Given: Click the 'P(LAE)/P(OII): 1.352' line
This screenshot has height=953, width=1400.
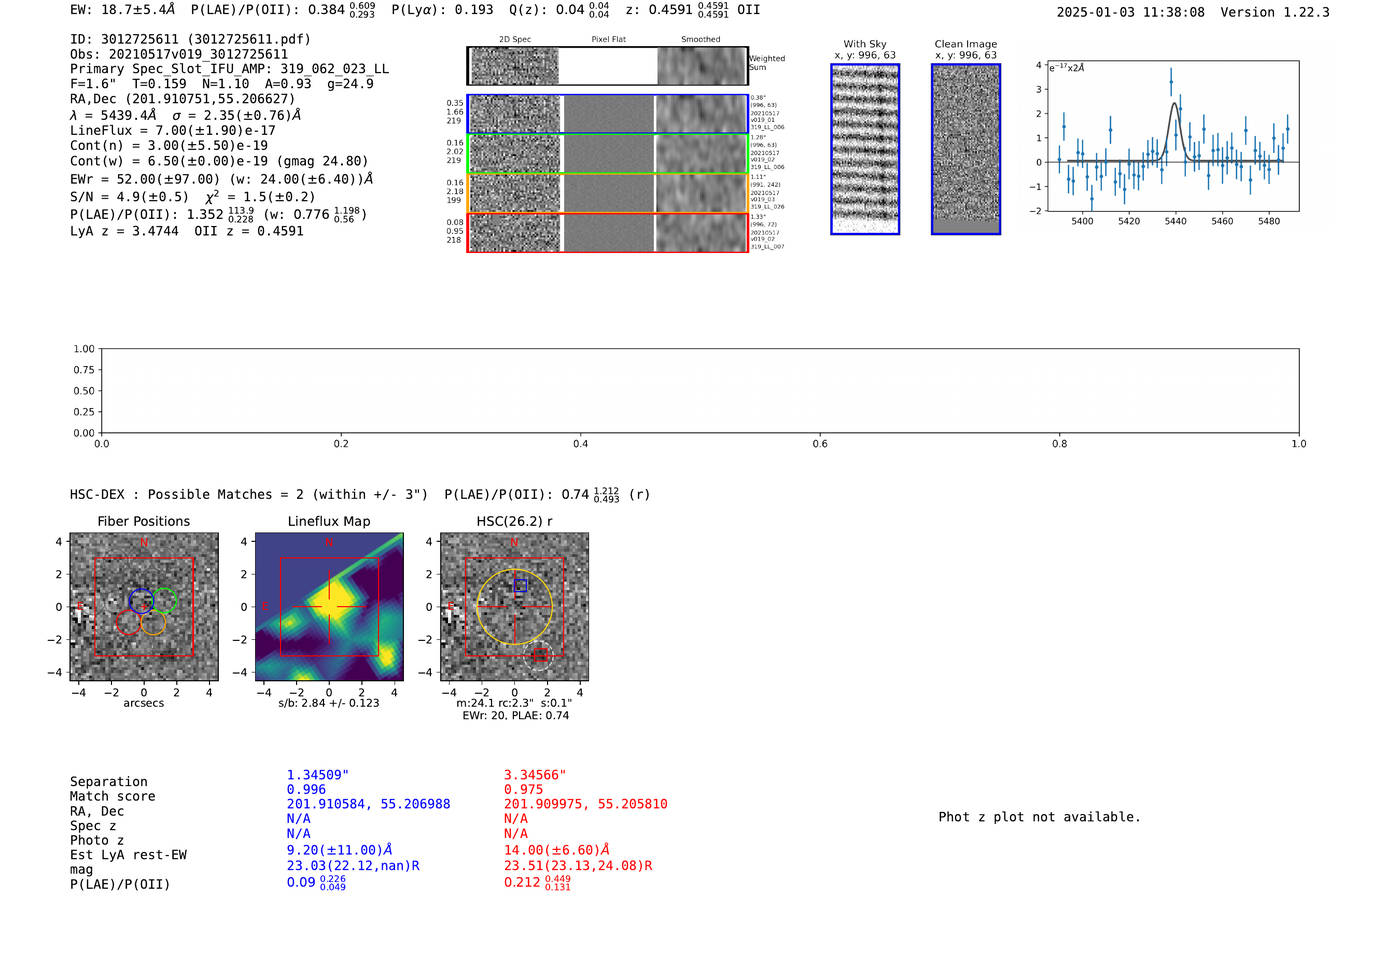Looking at the screenshot, I should point(219,215).
